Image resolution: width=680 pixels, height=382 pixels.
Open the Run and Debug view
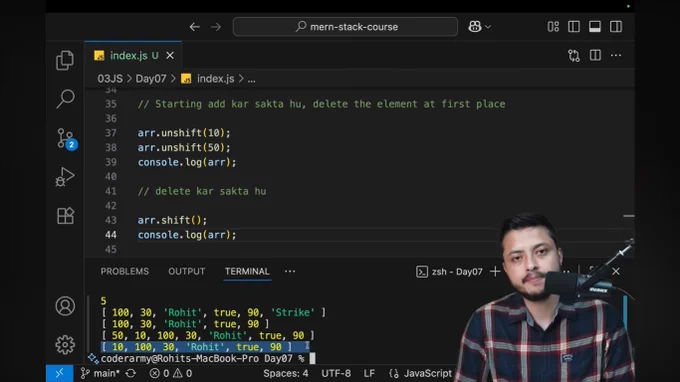(x=65, y=177)
